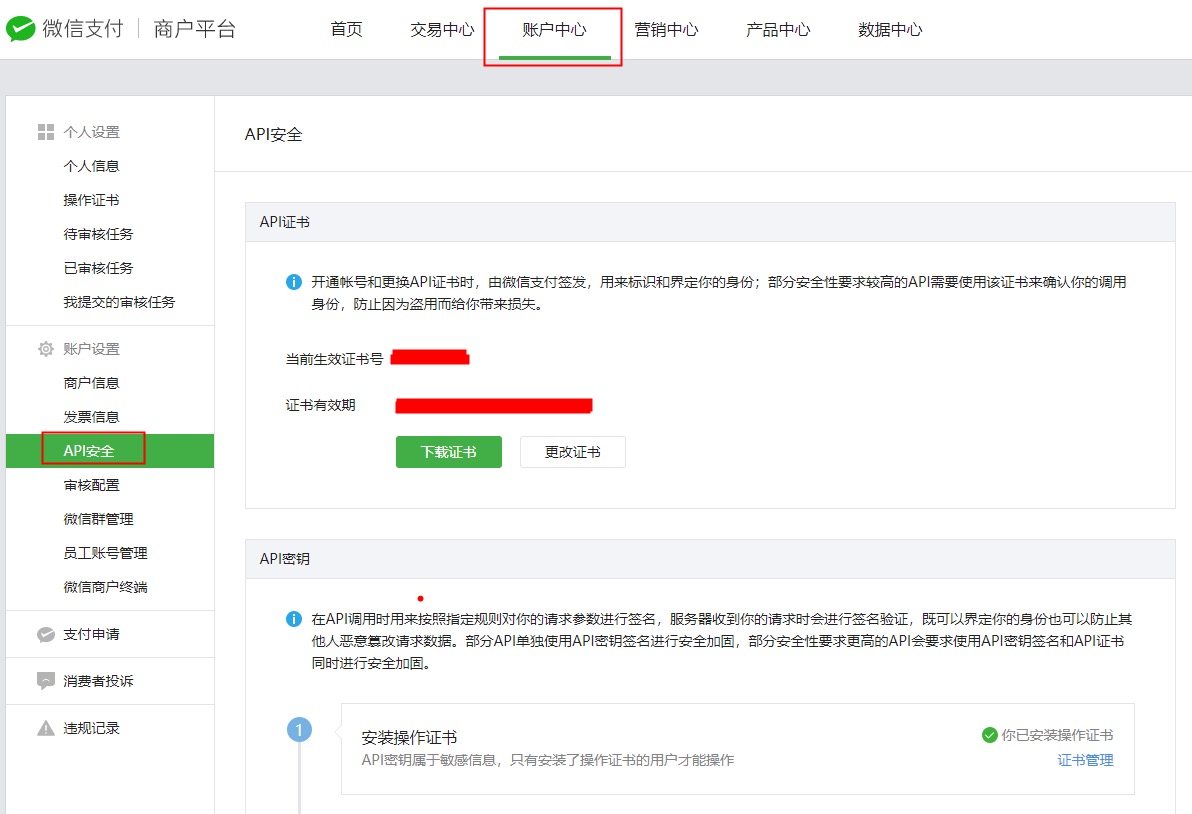This screenshot has height=814, width=1192.
Task: Click the 账户设置 gear icon
Action: (46, 349)
